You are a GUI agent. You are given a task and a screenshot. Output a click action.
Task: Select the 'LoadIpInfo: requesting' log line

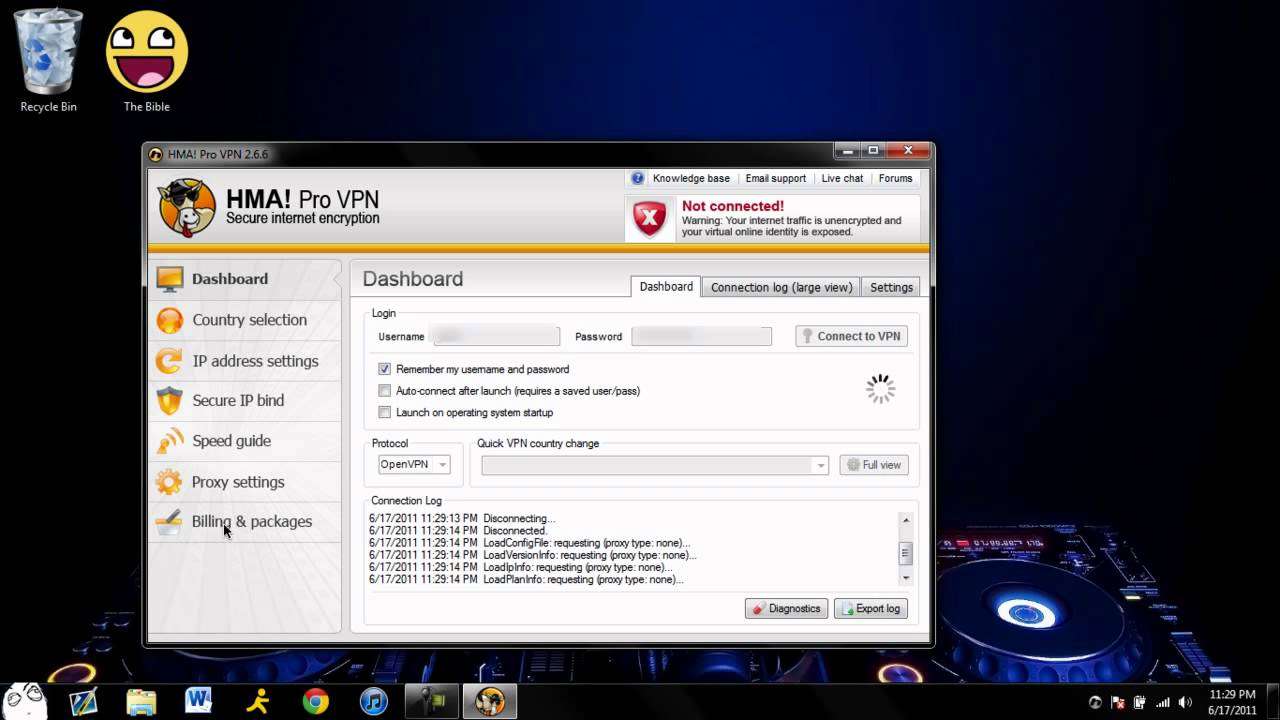tap(520, 567)
